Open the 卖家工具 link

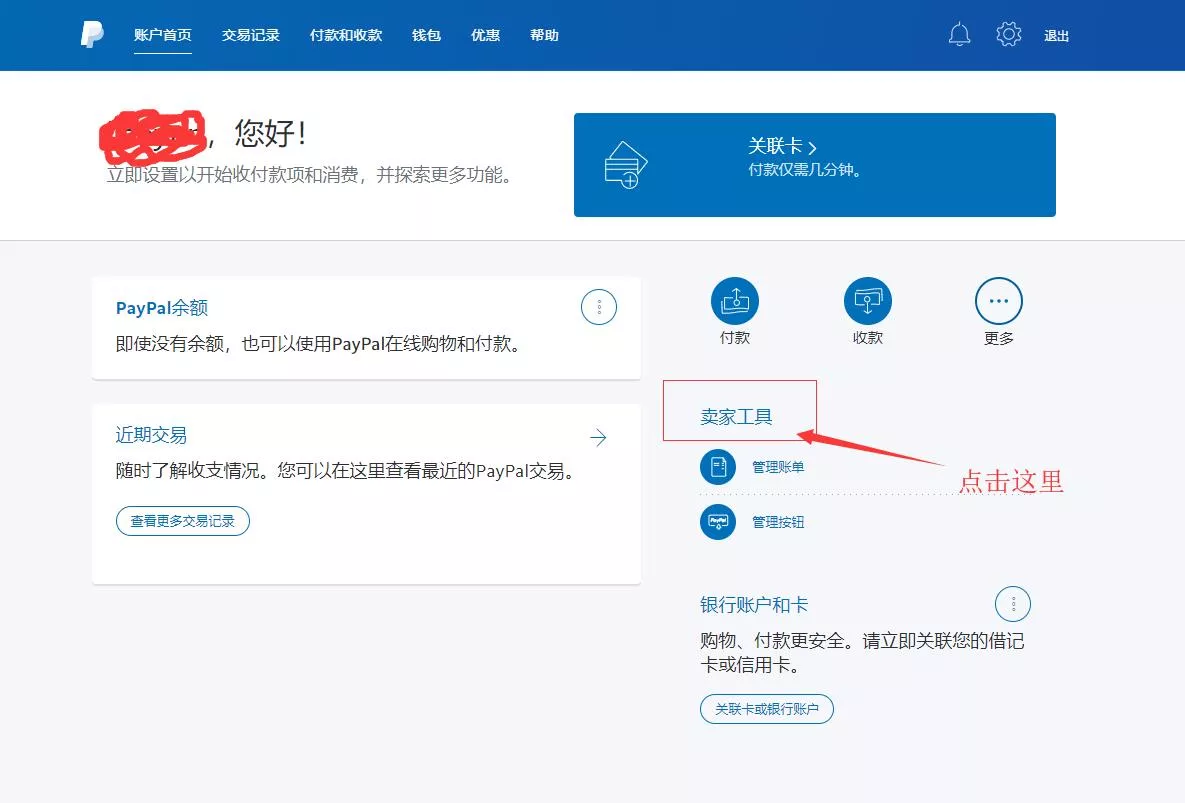(x=736, y=416)
